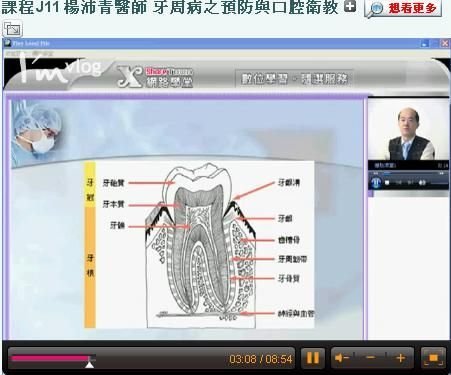451x375 pixels.
Task: Click the player window title bar icon
Action: pos(7,43)
